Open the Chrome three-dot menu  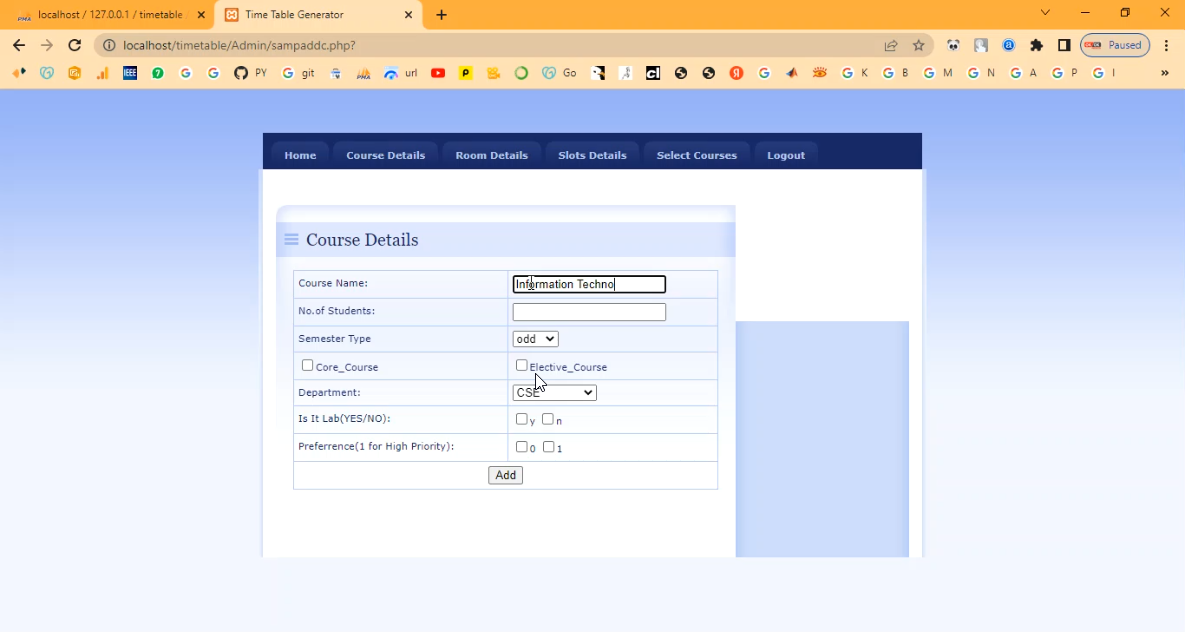coord(1166,45)
